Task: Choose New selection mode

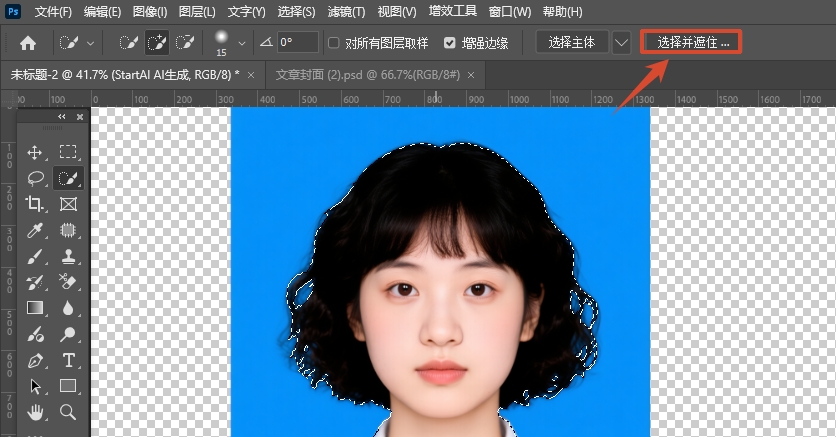Action: 128,43
